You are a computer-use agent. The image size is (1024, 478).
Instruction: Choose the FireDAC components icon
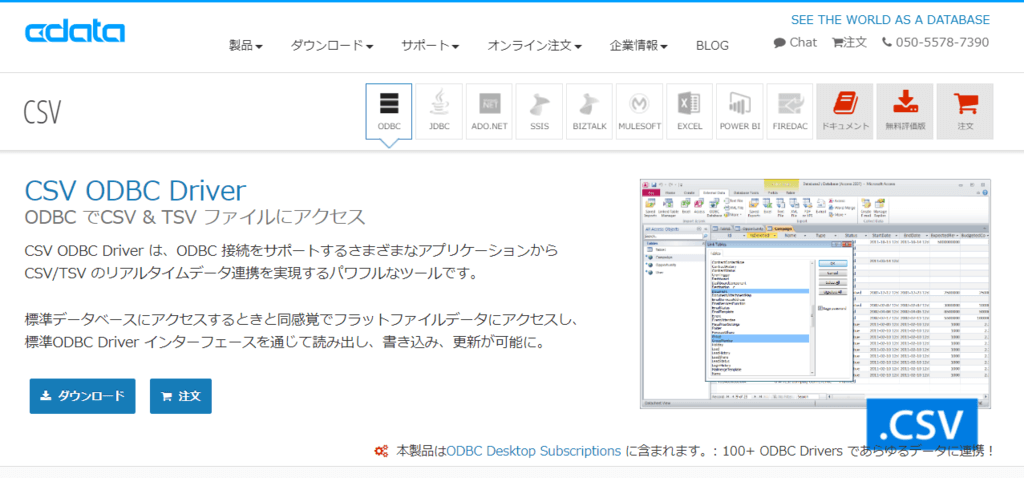tap(790, 111)
